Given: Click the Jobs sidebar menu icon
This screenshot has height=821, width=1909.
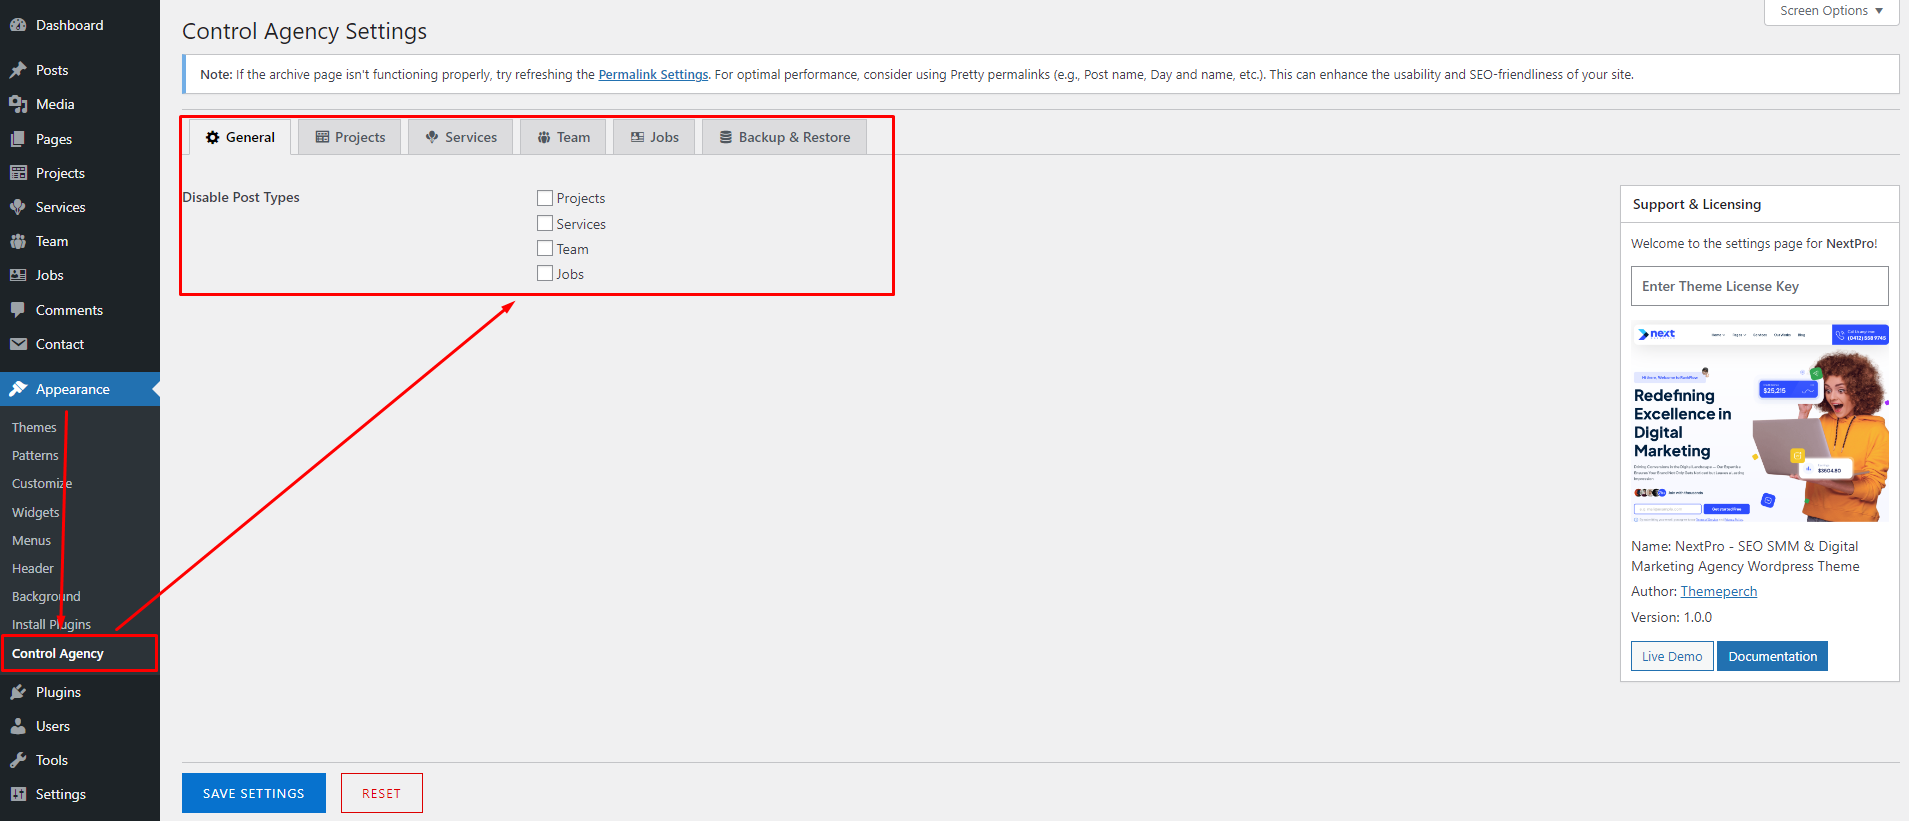Looking at the screenshot, I should click(18, 275).
